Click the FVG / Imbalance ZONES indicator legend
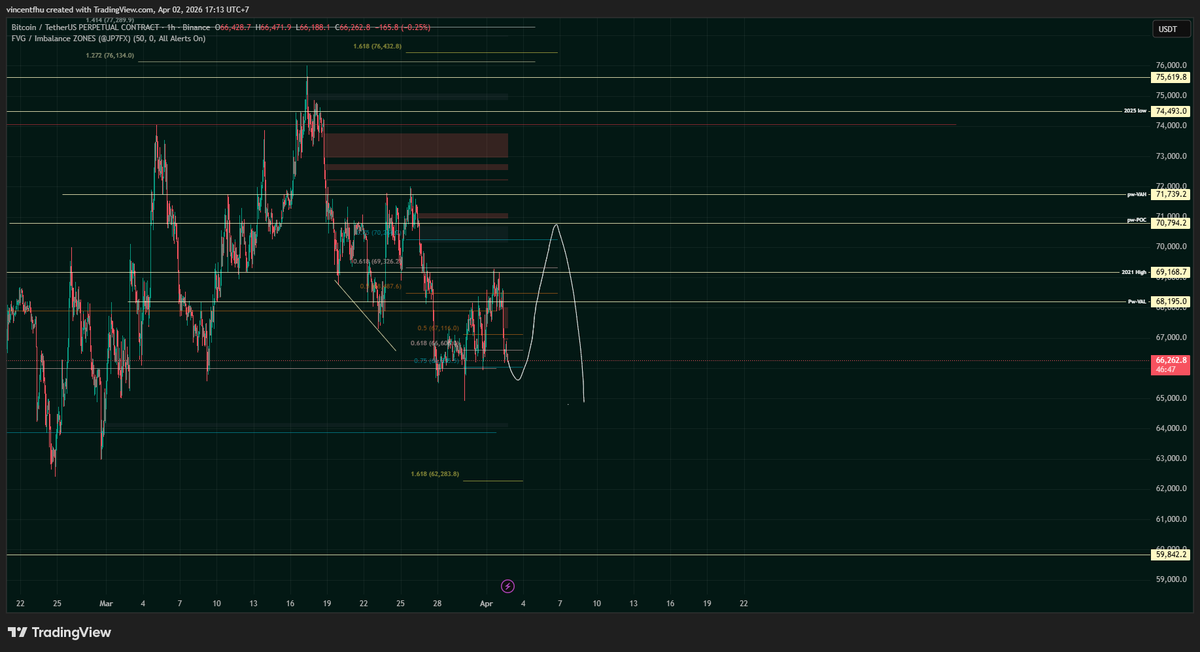Image resolution: width=1200 pixels, height=652 pixels. pos(107,38)
